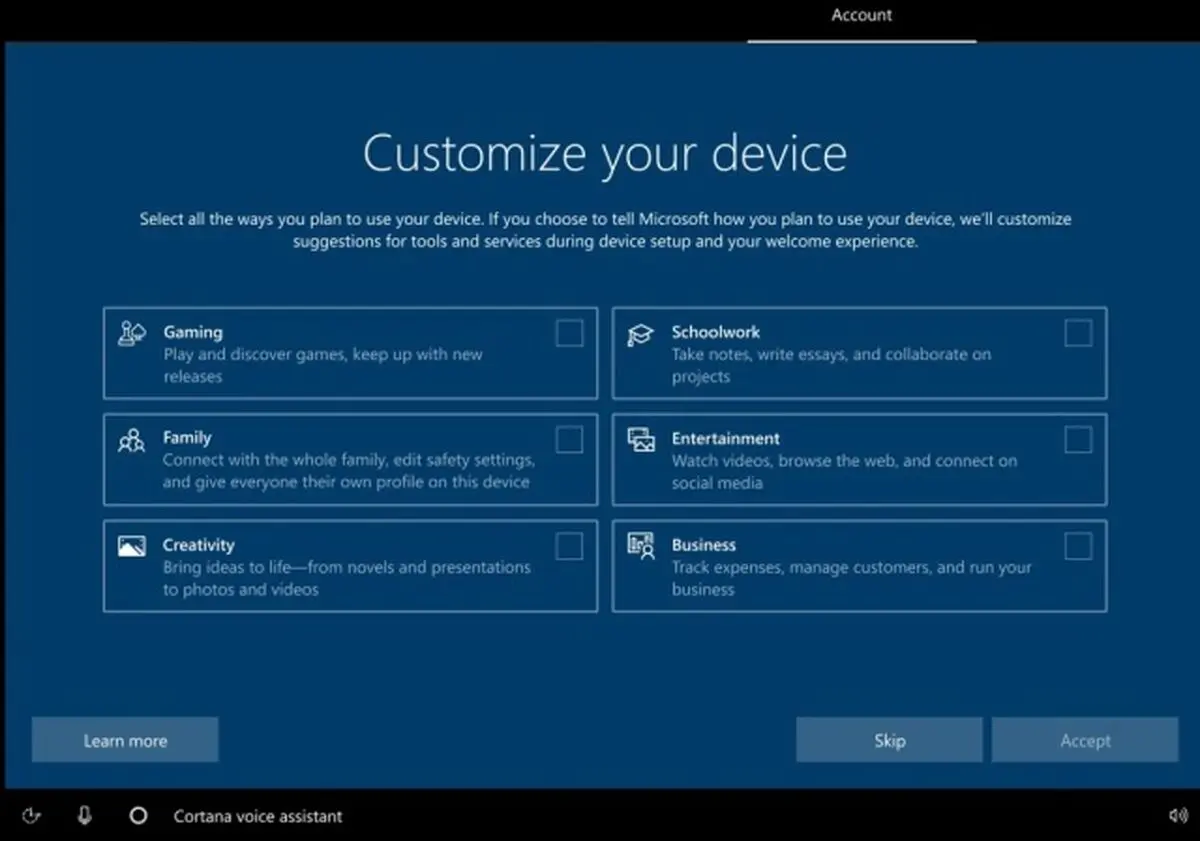
Task: Toggle the Cortana microphone icon
Action: coord(85,816)
